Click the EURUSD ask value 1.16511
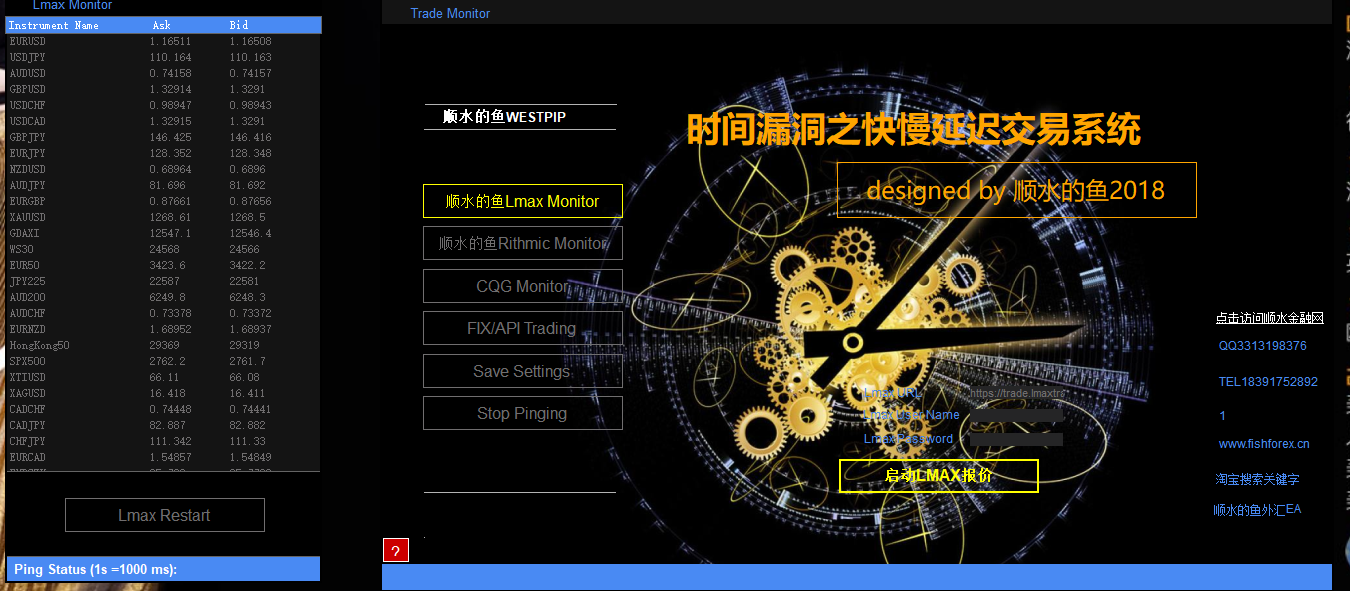Screen dimensions: 1350x591 pyautogui.click(x=170, y=41)
